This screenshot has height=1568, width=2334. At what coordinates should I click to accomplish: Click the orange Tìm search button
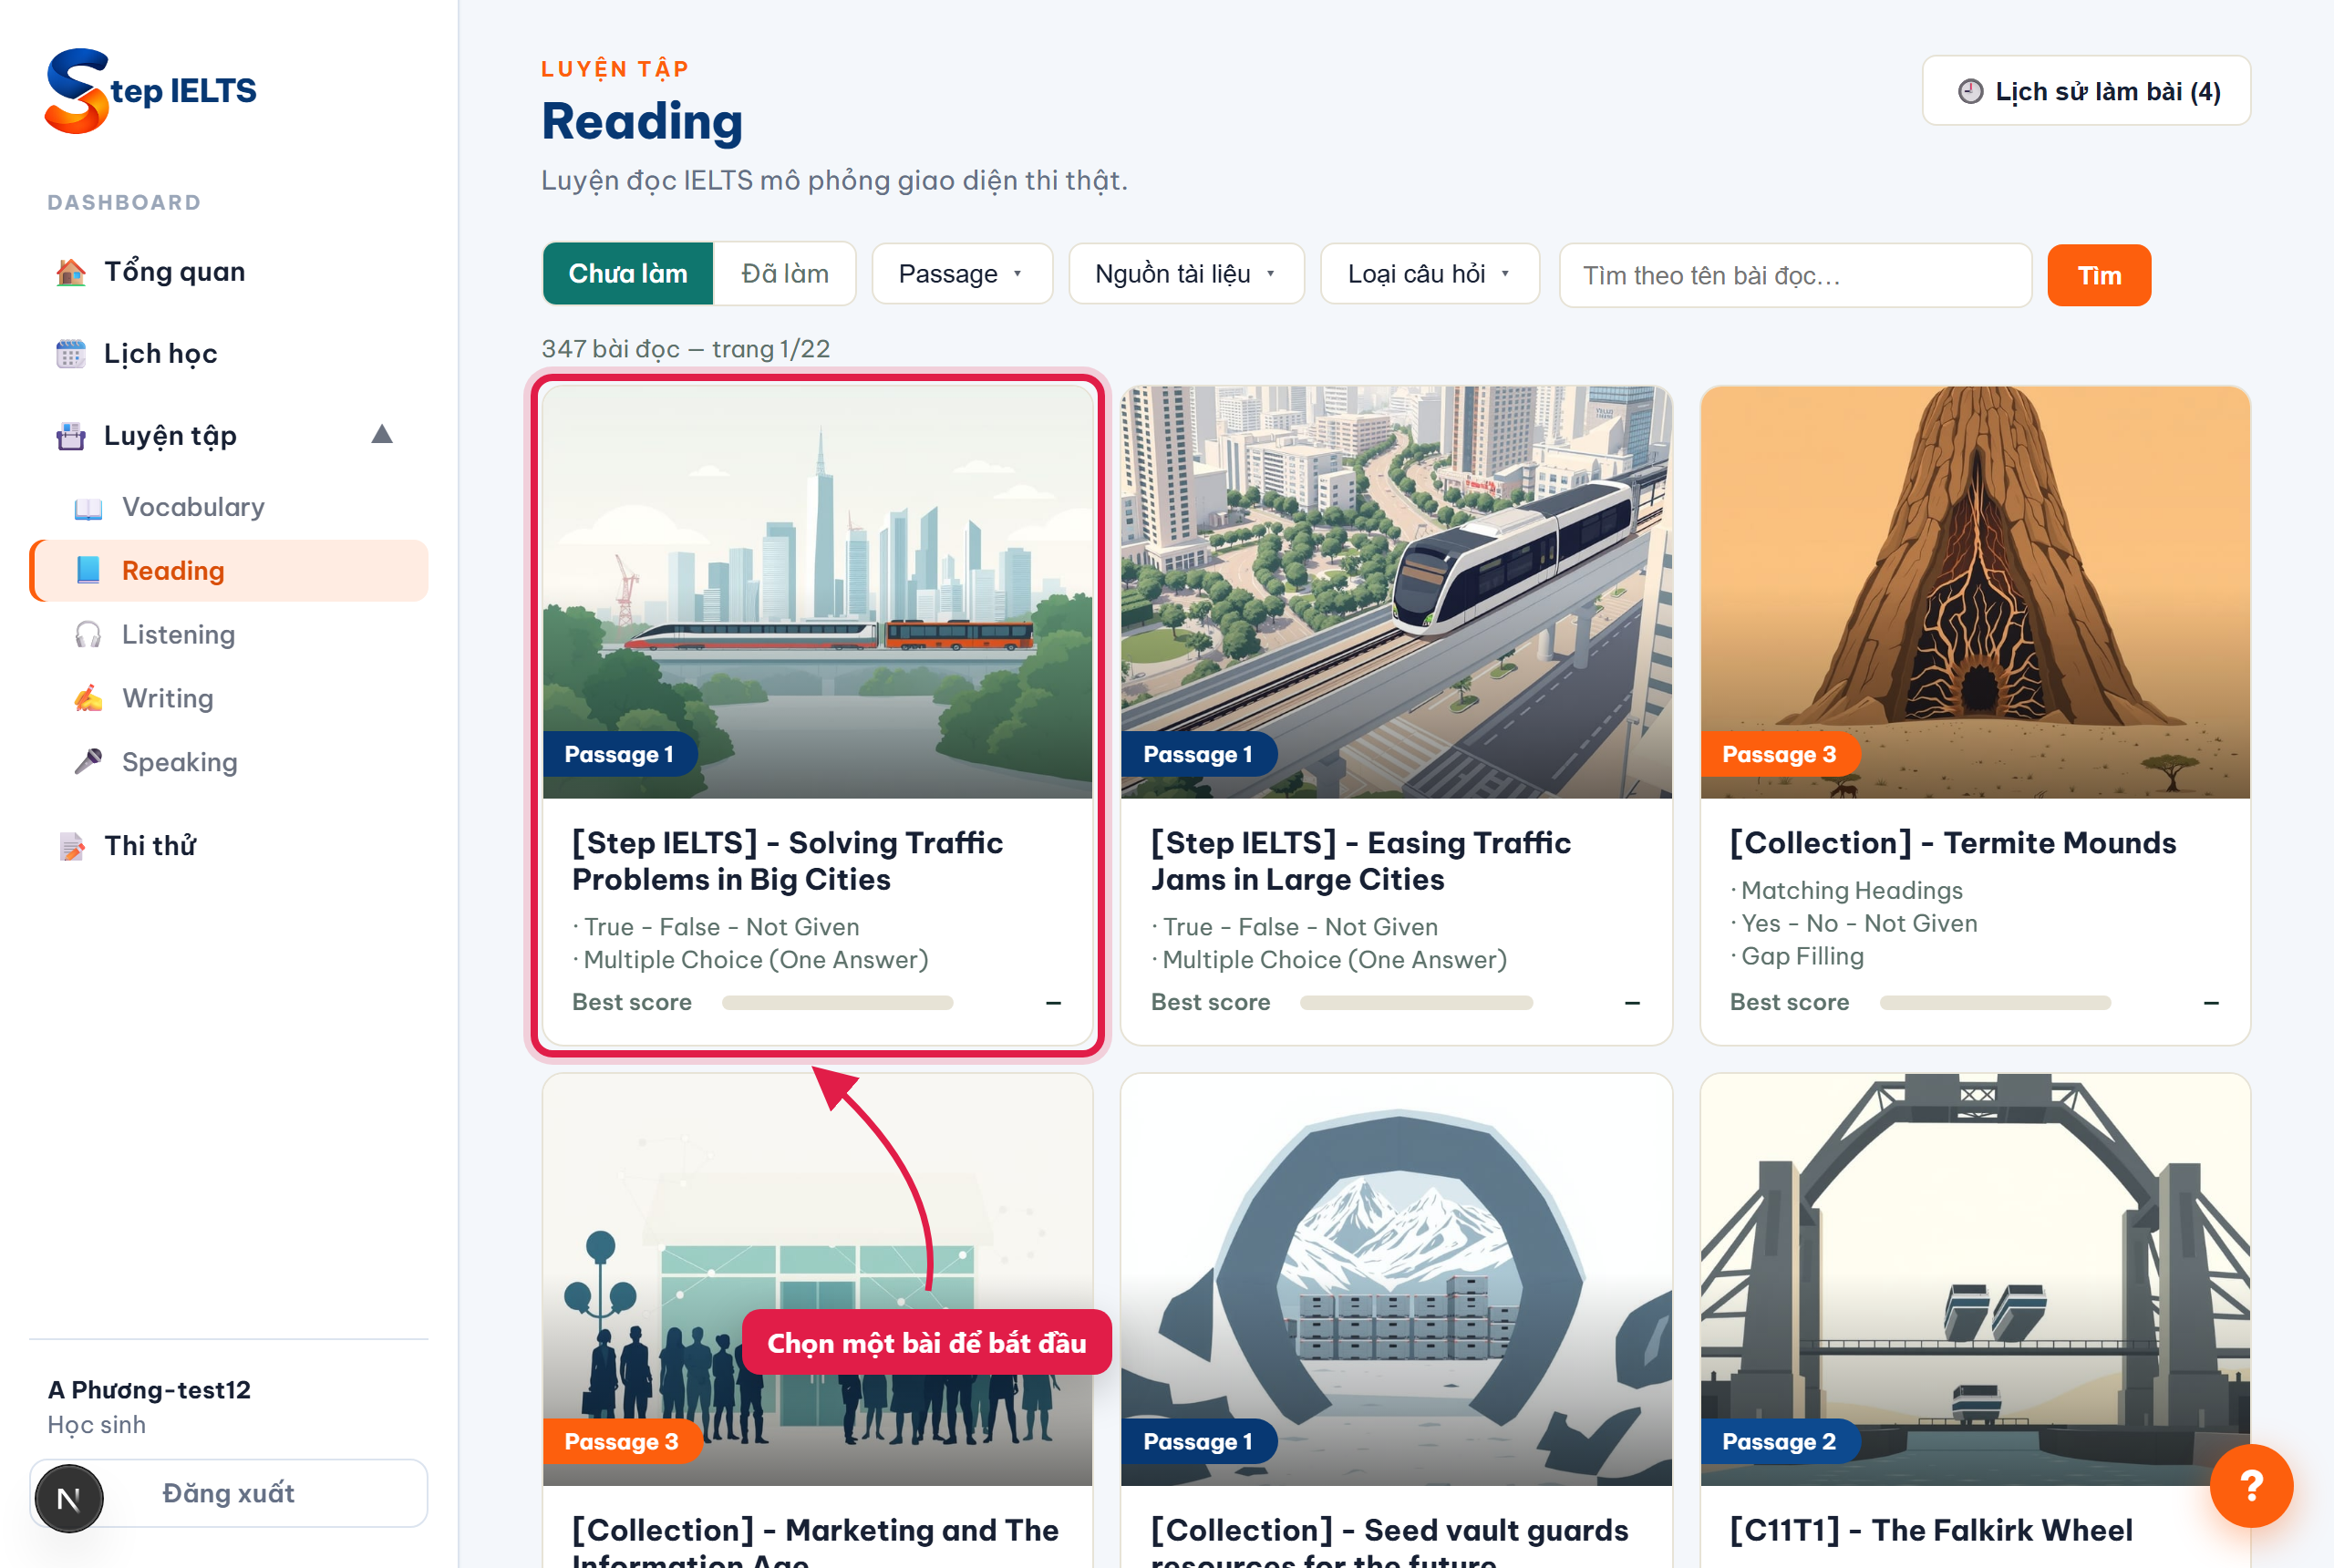(x=2098, y=275)
